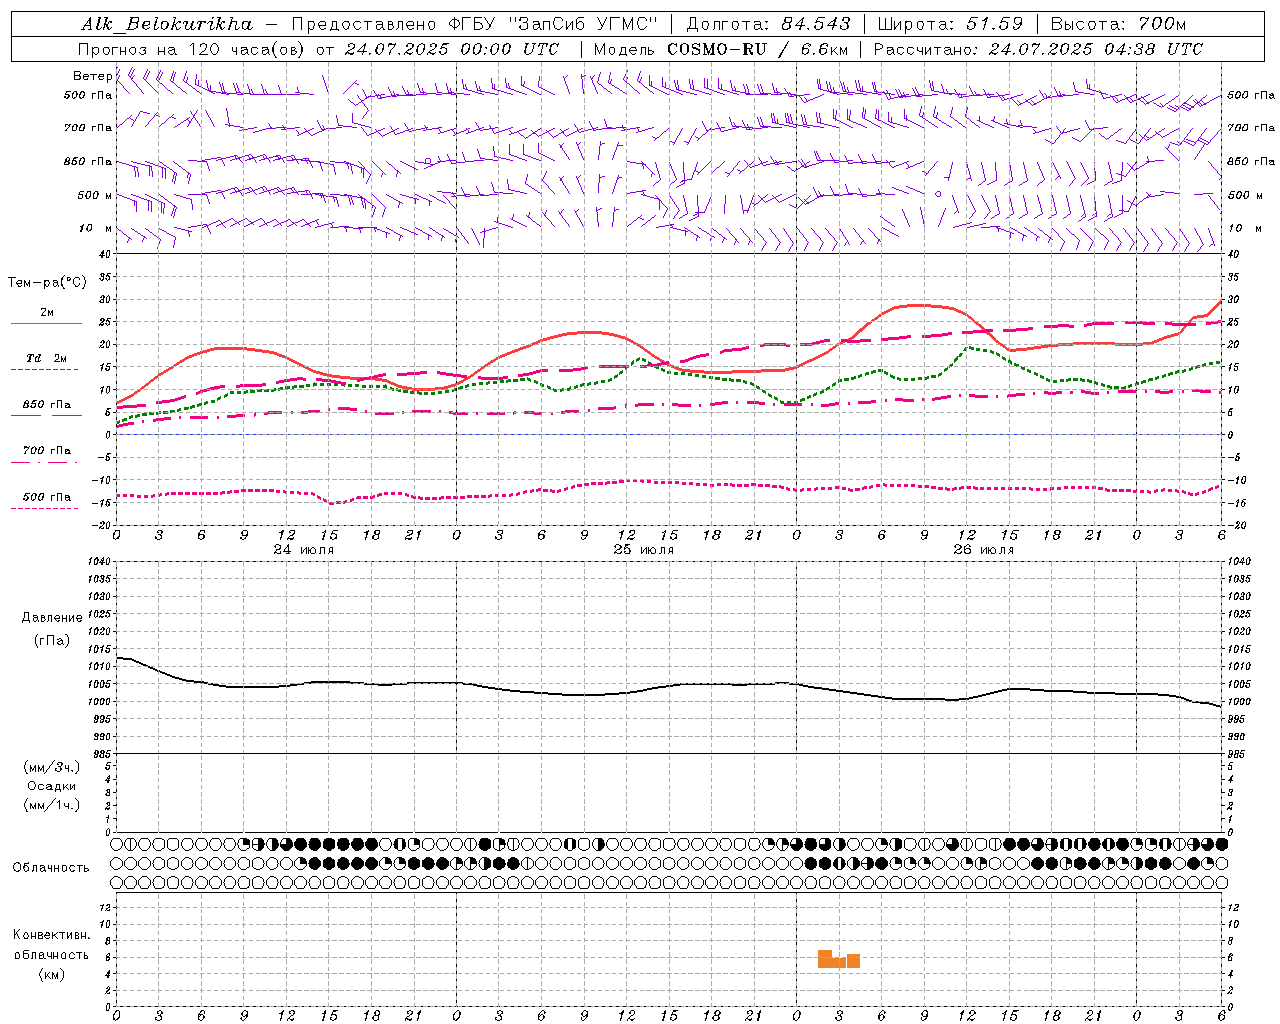Click the Осадки precipitation label

52,786
